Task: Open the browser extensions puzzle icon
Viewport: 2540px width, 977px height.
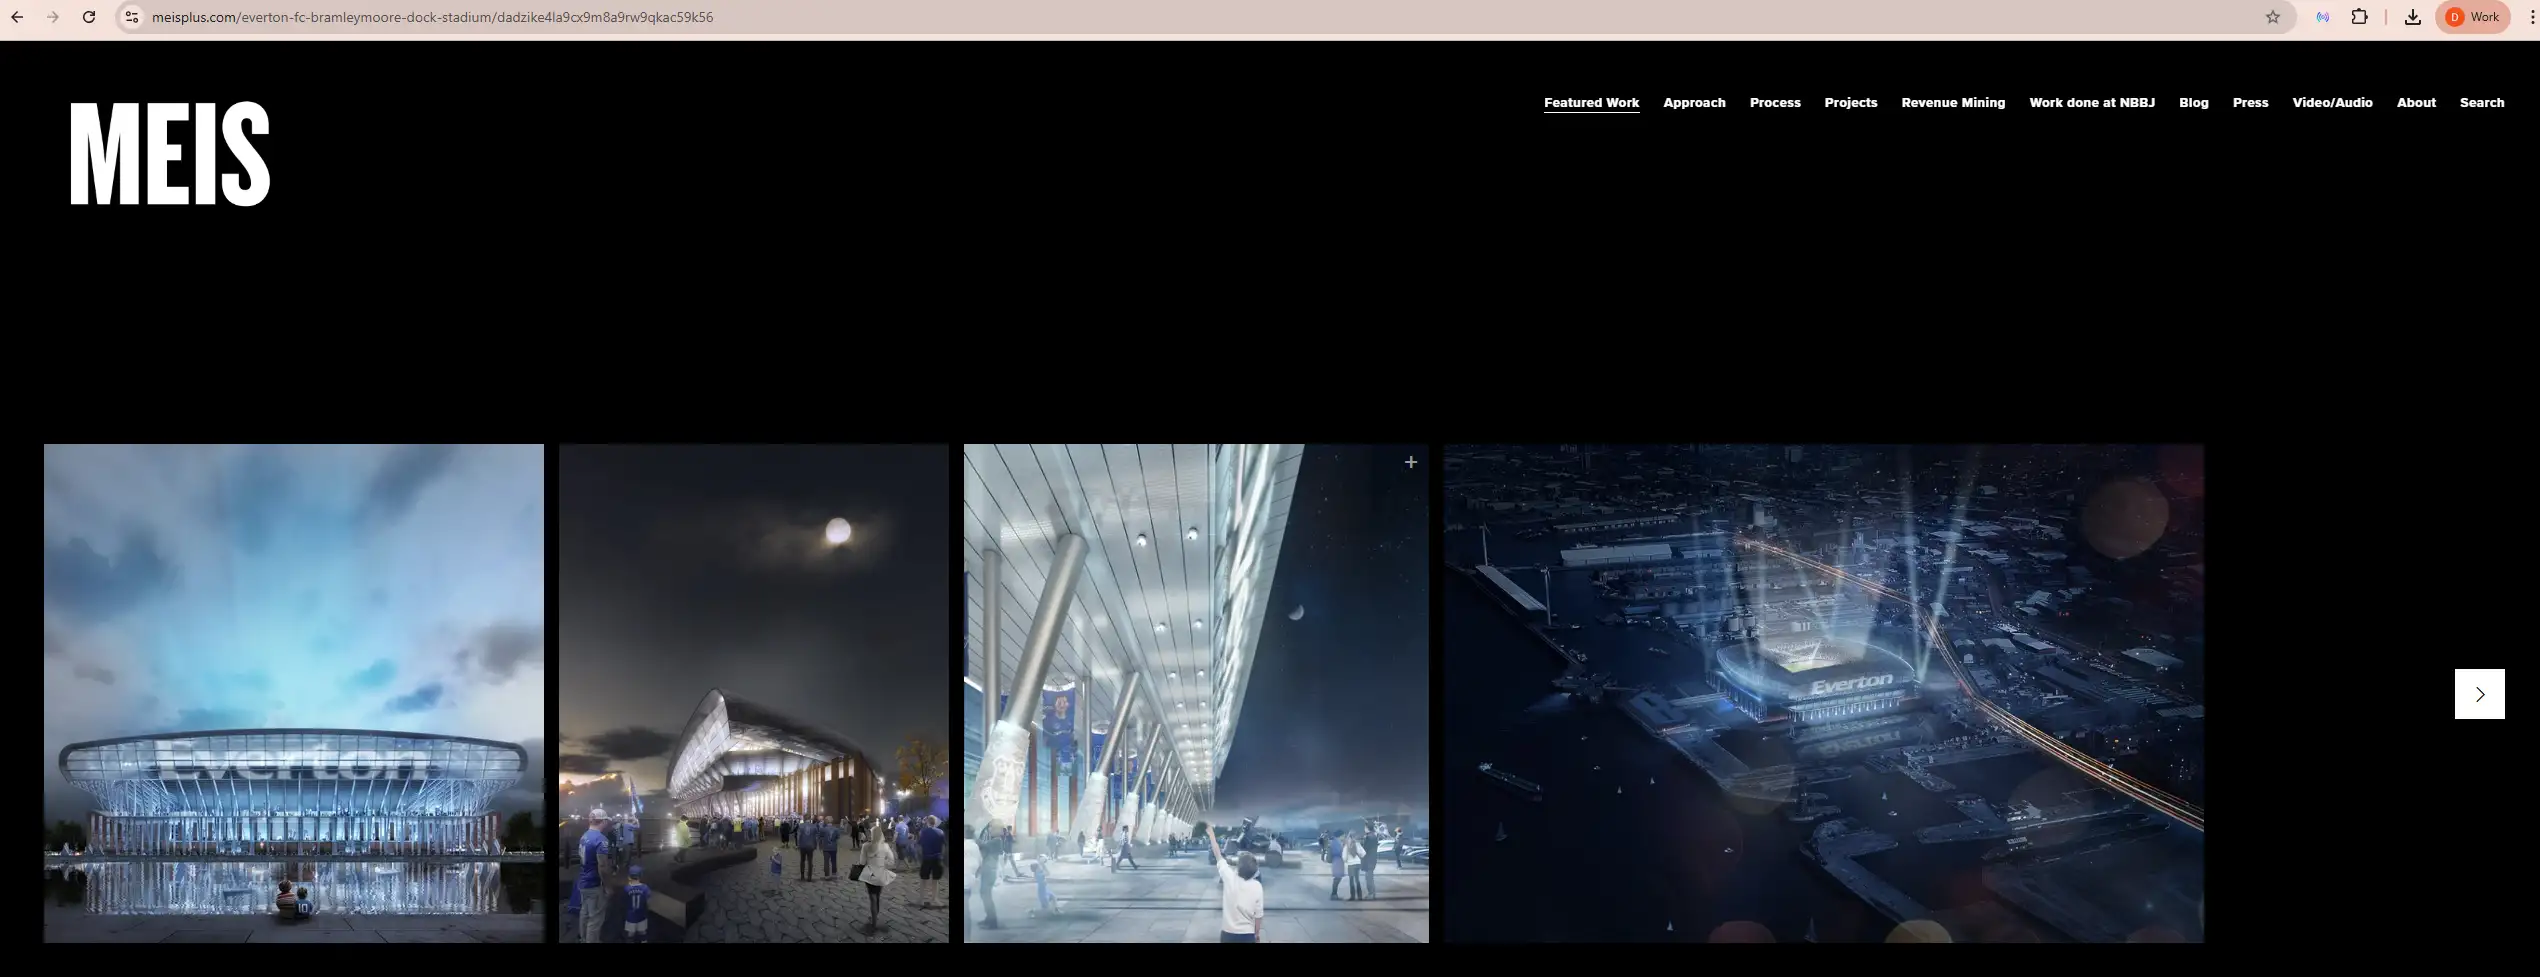Action: tap(2360, 17)
